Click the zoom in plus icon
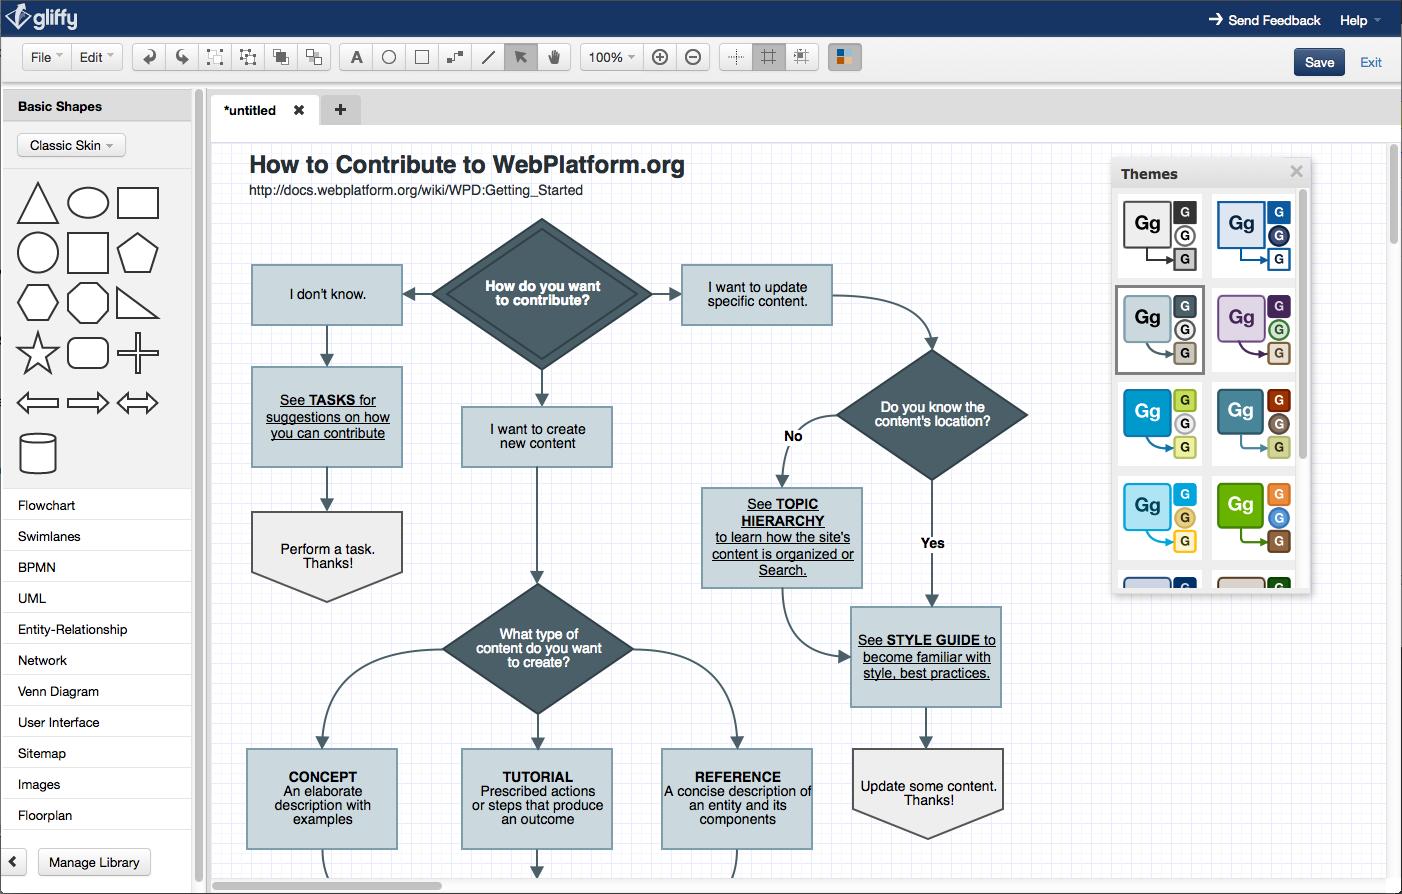The image size is (1402, 894). coord(660,57)
